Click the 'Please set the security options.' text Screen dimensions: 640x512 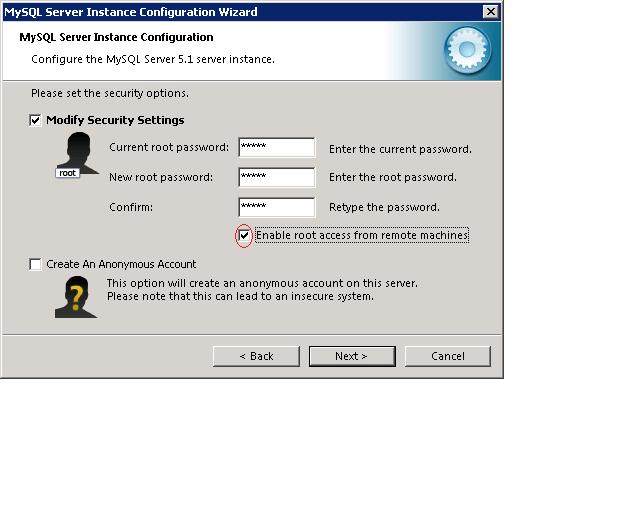[x=110, y=93]
